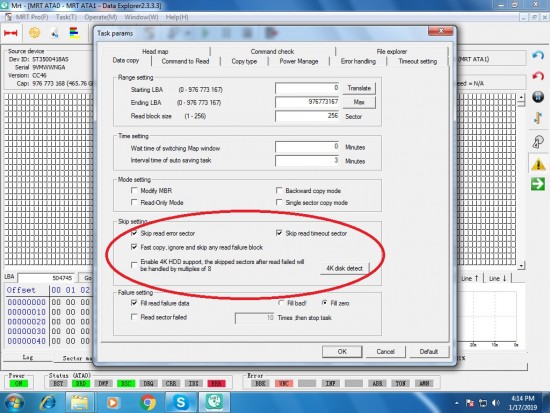Enable the Read-Only Mode checkbox

point(134,202)
